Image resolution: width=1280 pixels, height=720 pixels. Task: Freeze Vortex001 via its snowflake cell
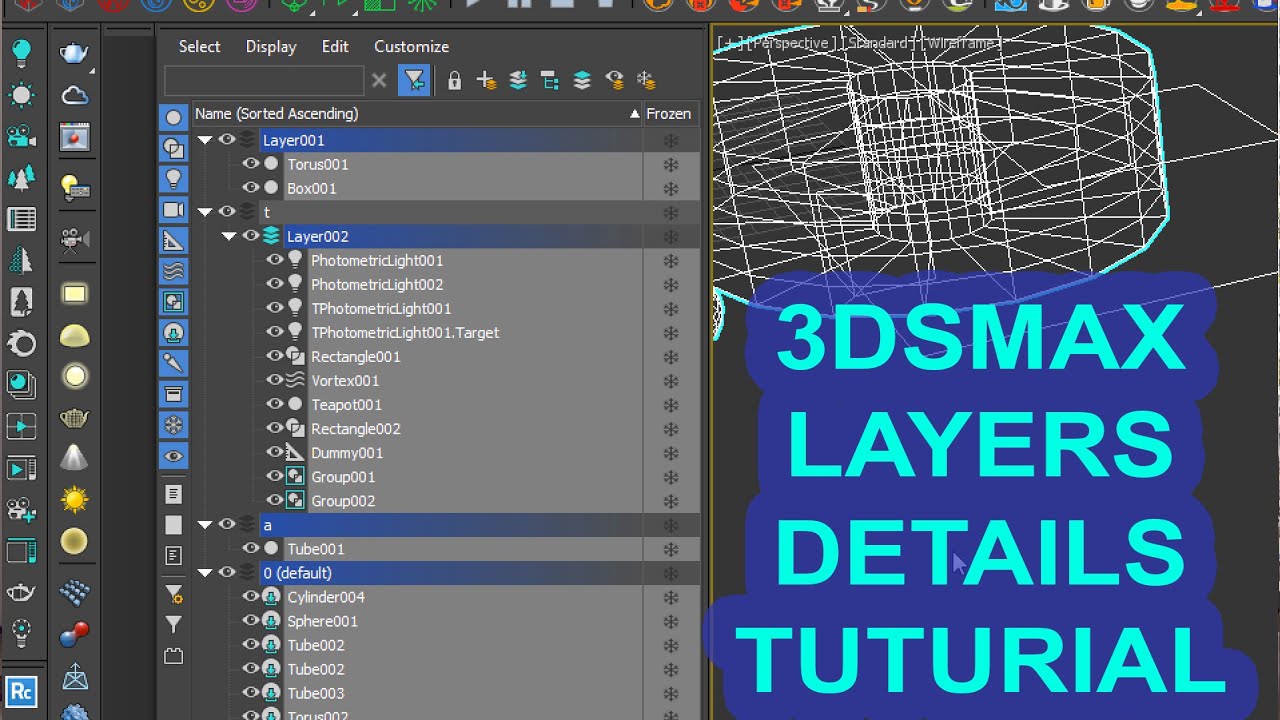pyautogui.click(x=671, y=380)
